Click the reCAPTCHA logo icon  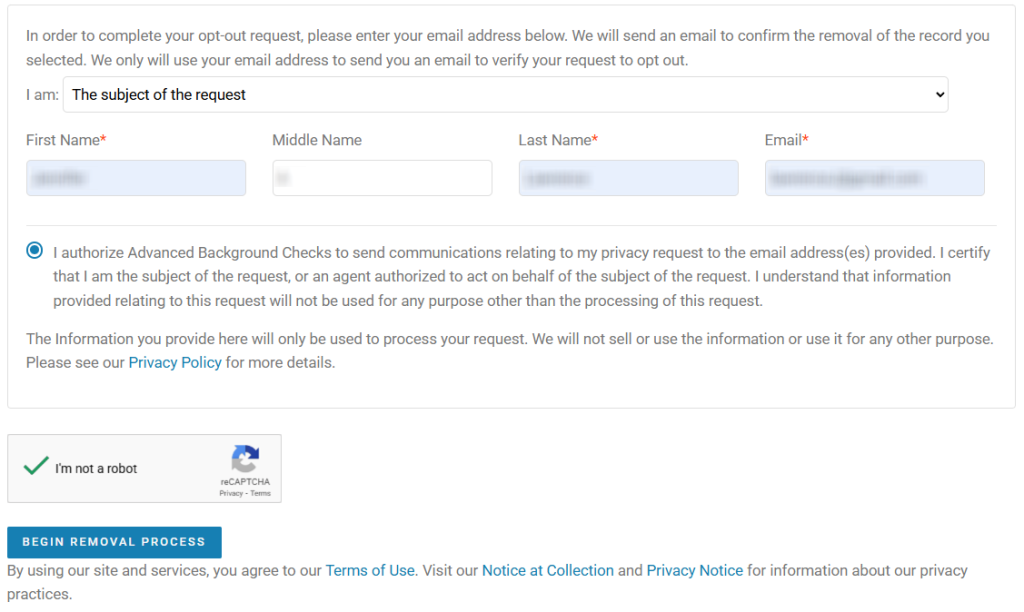pyautogui.click(x=245, y=460)
